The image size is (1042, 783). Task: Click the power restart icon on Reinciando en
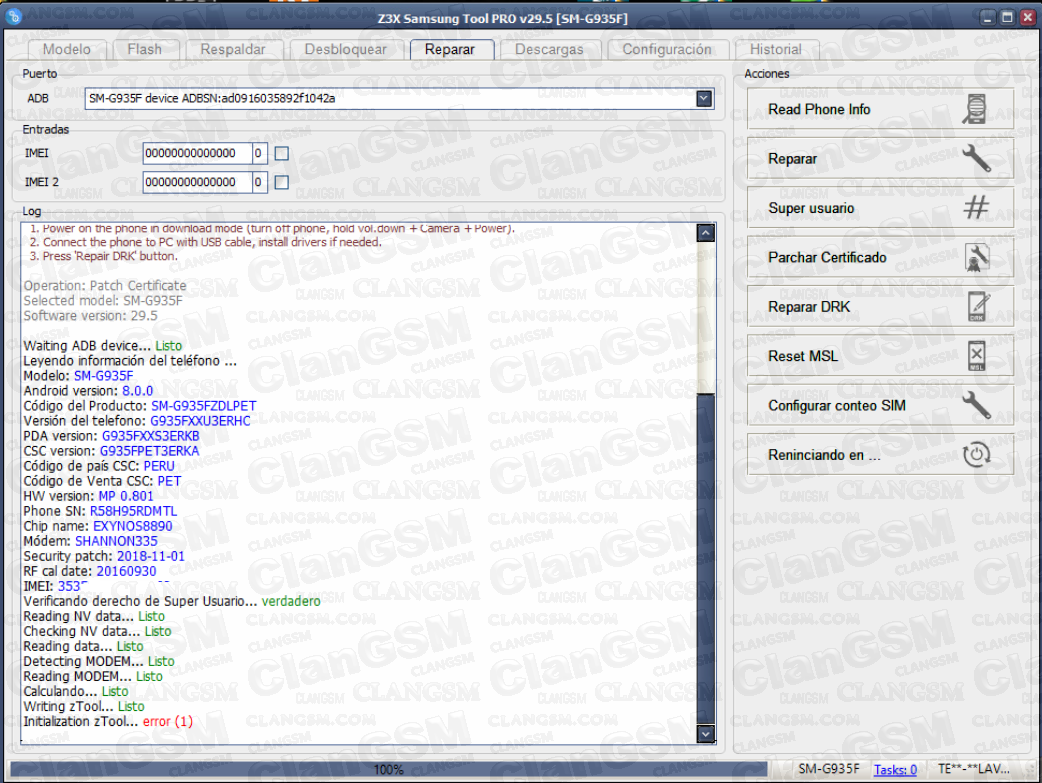coord(976,455)
